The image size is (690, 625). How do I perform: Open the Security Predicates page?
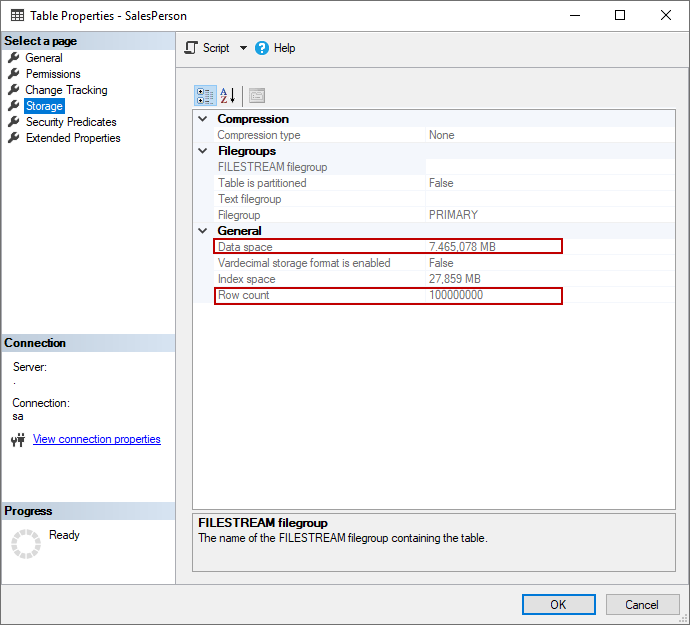click(x=71, y=122)
